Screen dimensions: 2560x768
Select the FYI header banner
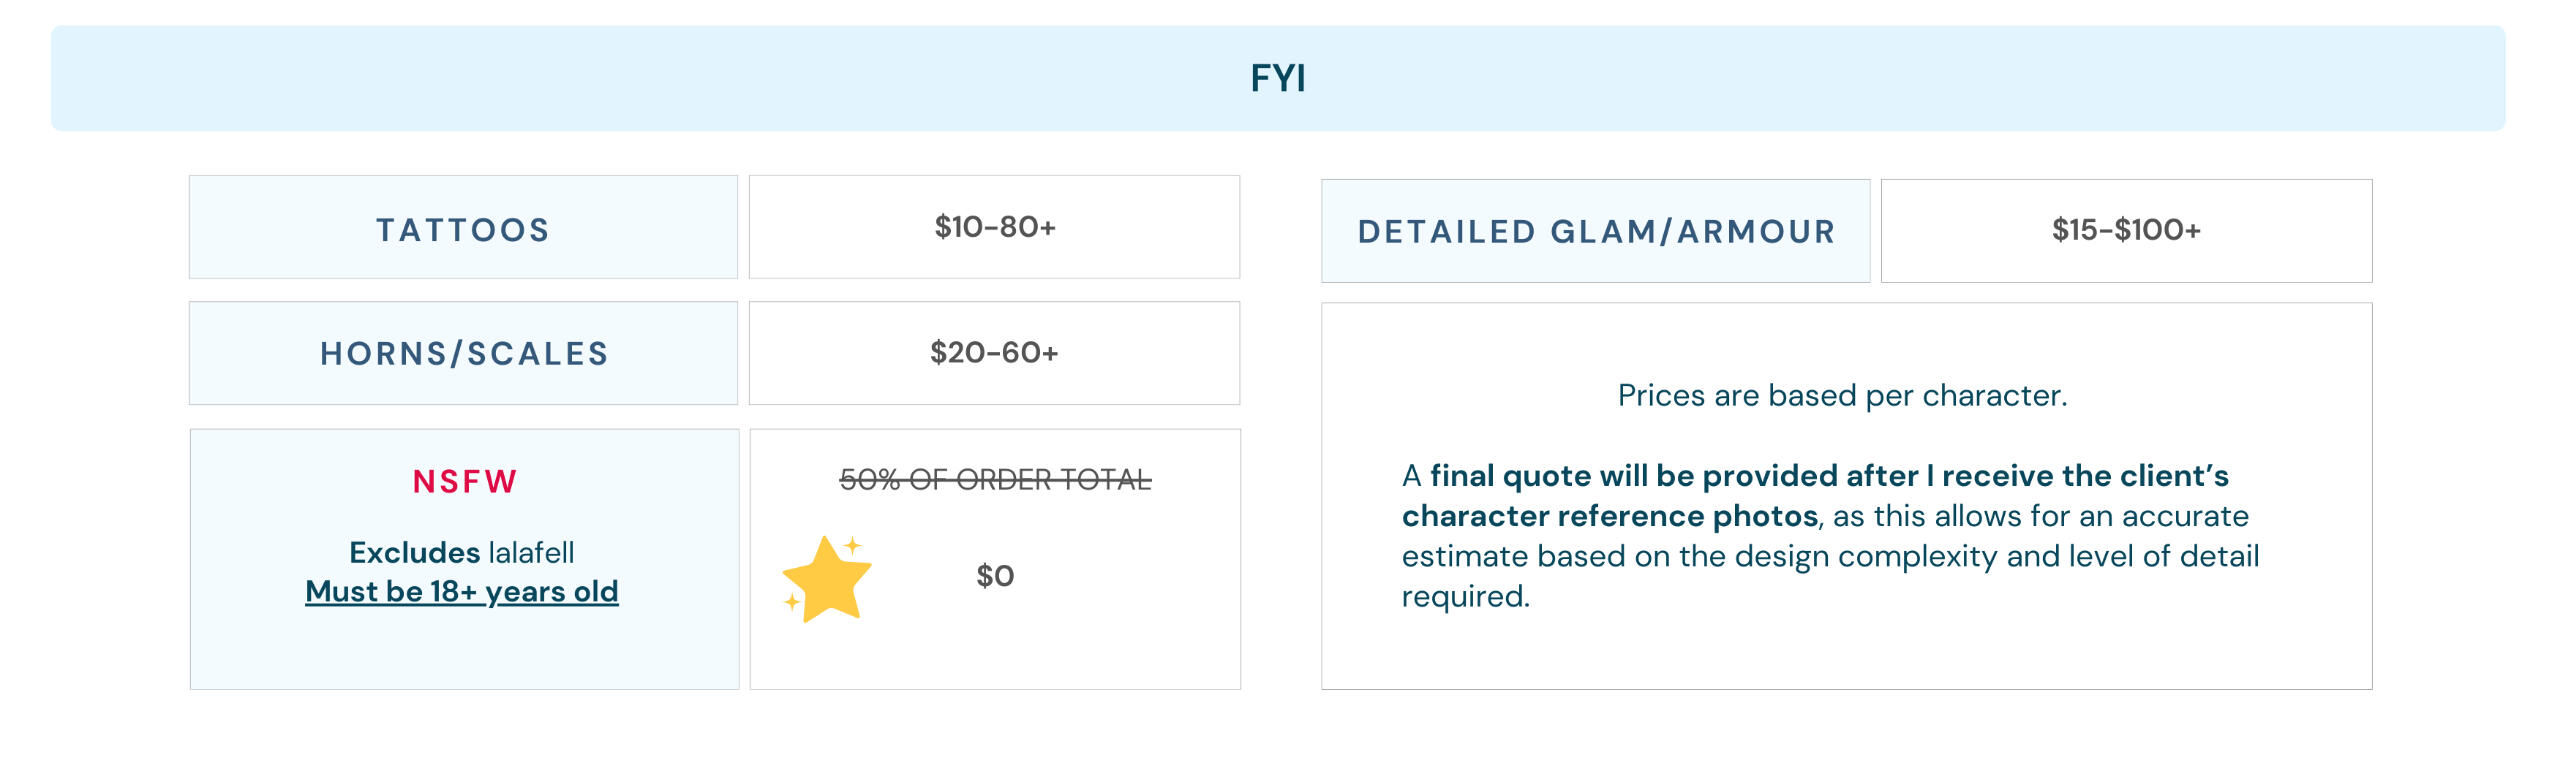[x=1278, y=78]
